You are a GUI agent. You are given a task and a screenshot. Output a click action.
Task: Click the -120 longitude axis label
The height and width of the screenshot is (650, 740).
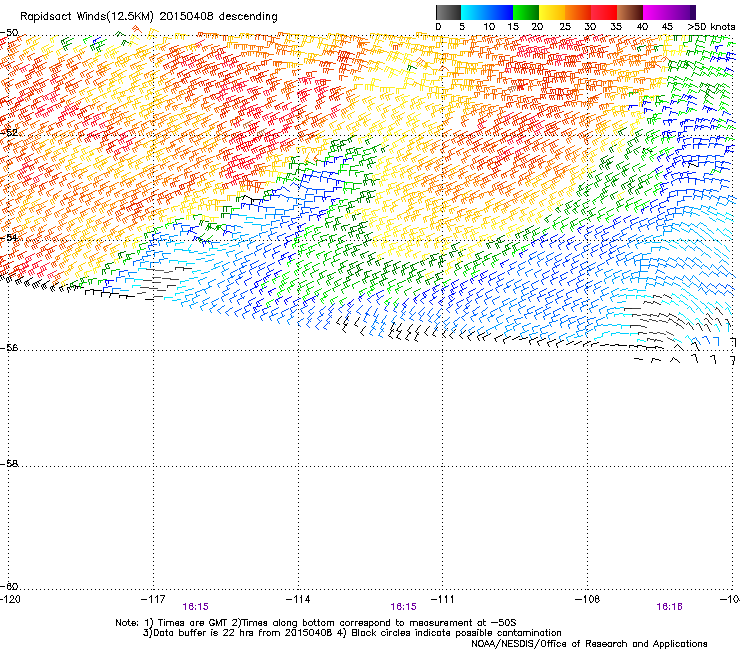pos(10,599)
